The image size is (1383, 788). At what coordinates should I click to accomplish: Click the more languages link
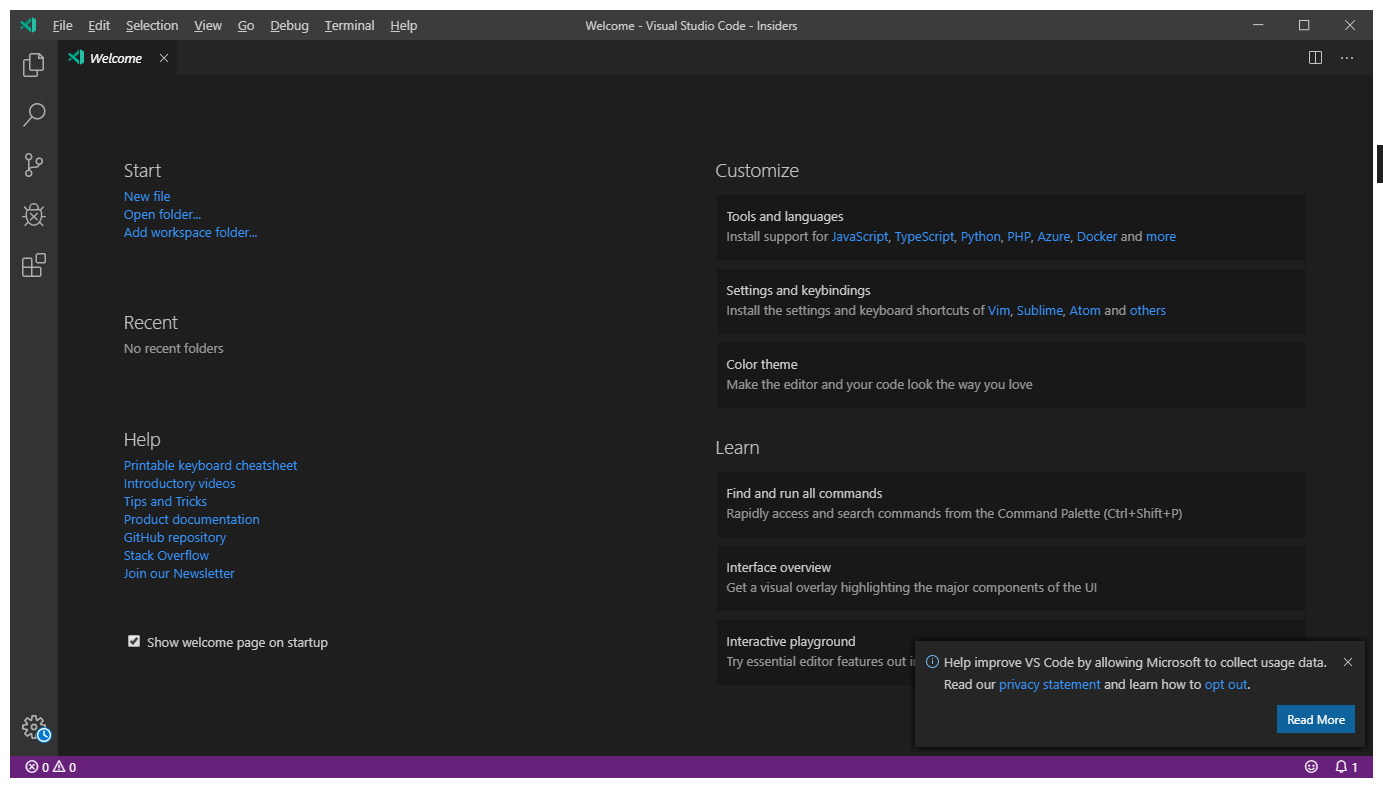[x=1161, y=237]
